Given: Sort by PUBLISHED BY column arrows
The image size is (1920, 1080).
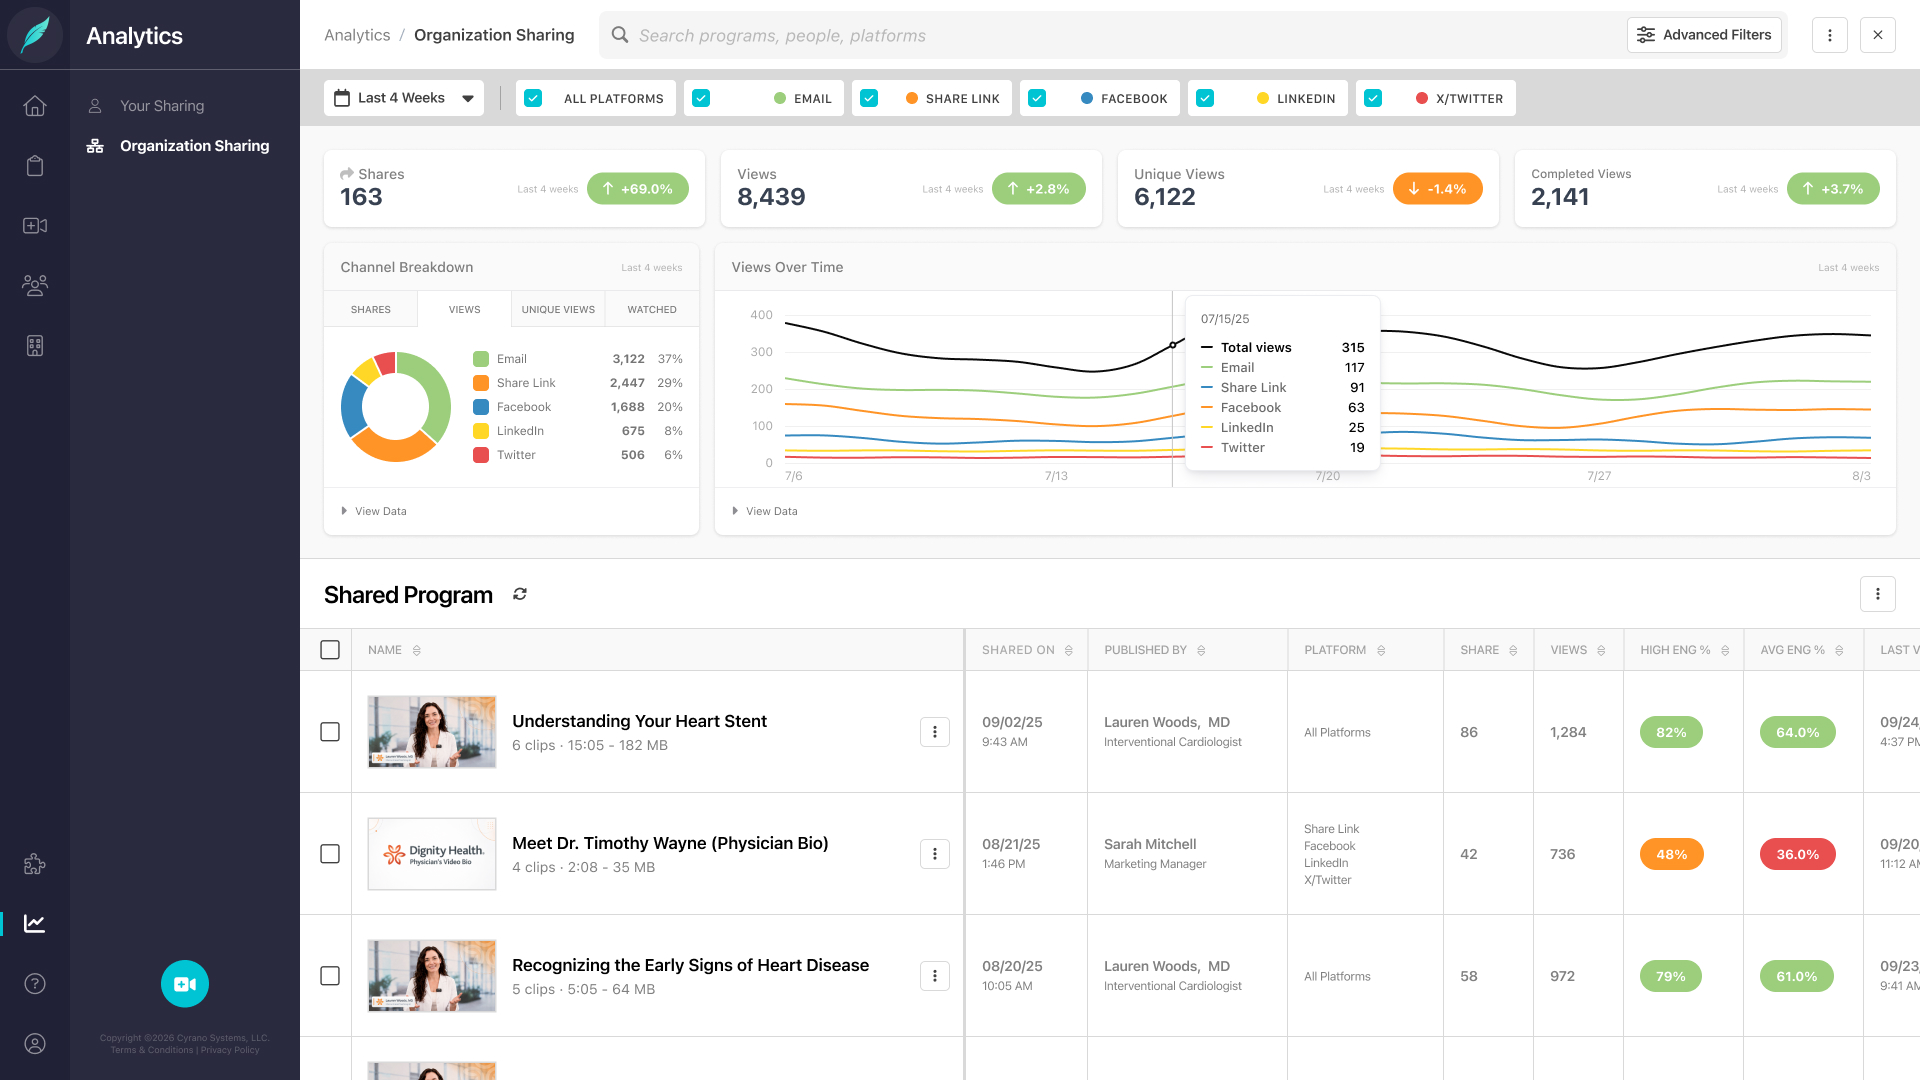Looking at the screenshot, I should click(x=1201, y=651).
